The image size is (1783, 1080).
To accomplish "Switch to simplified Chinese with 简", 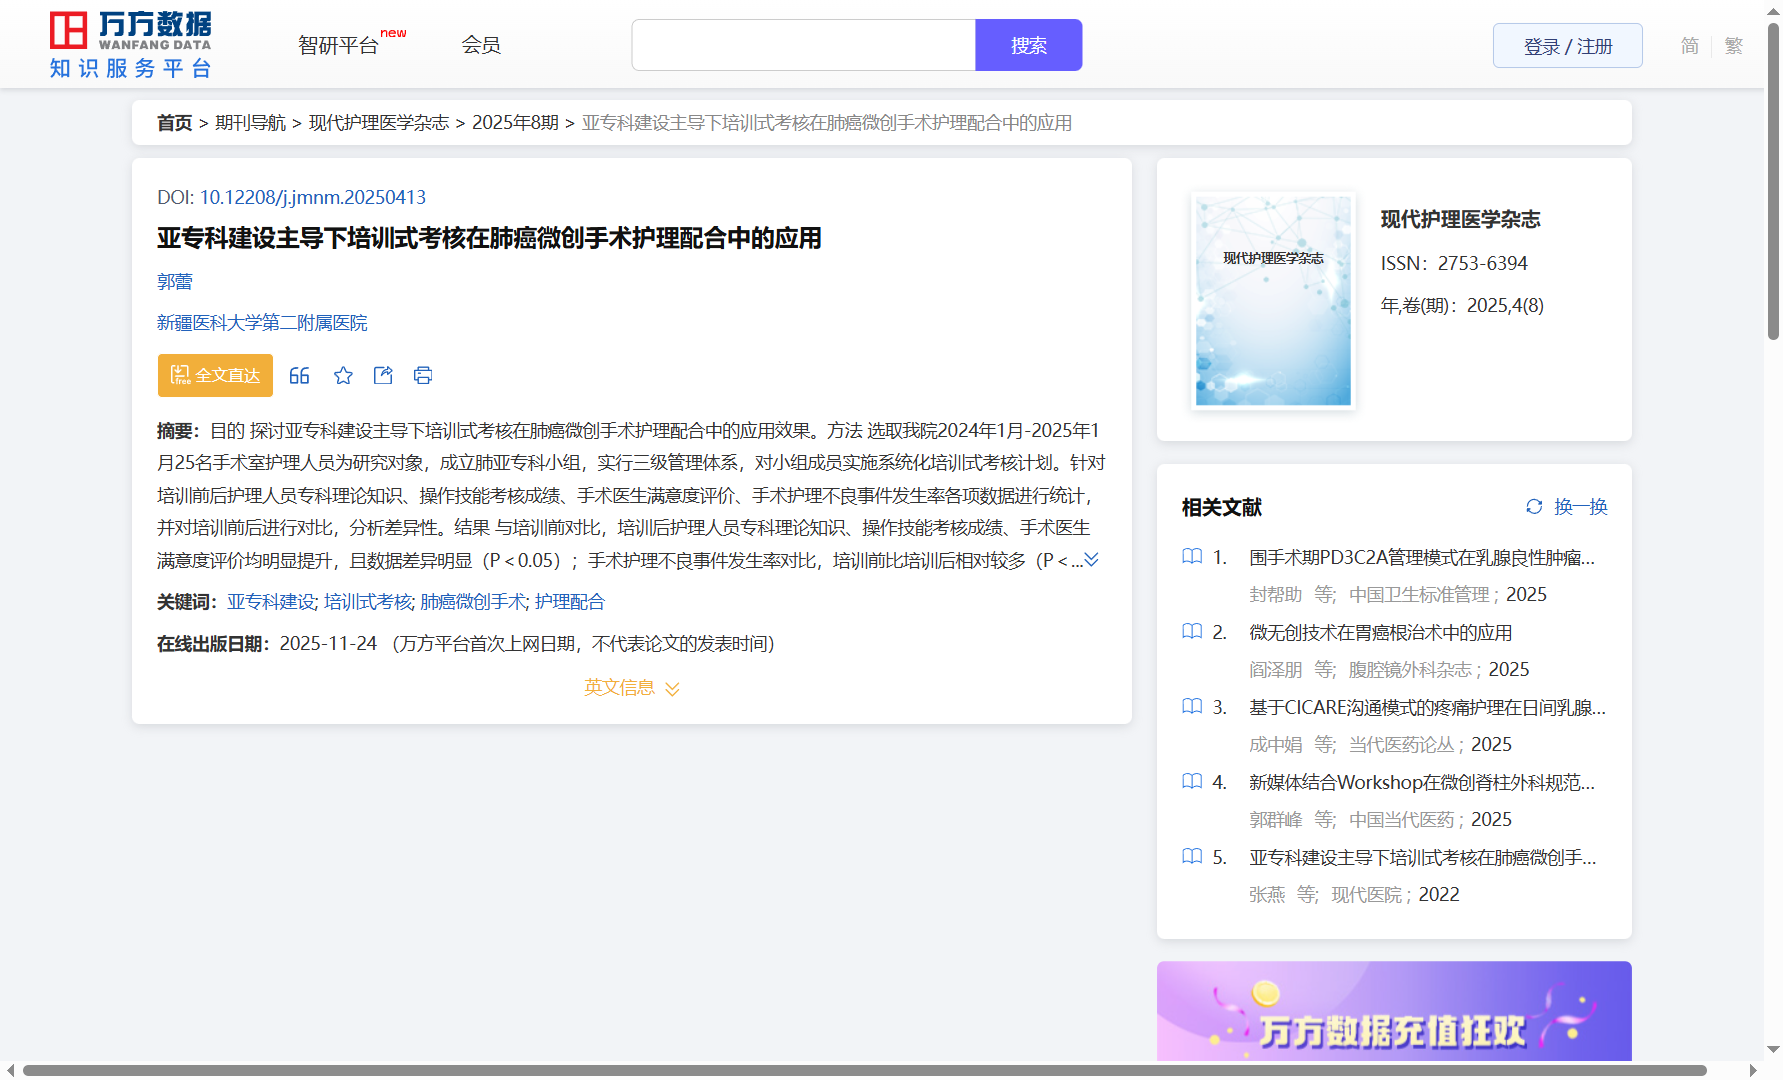I will pyautogui.click(x=1689, y=46).
